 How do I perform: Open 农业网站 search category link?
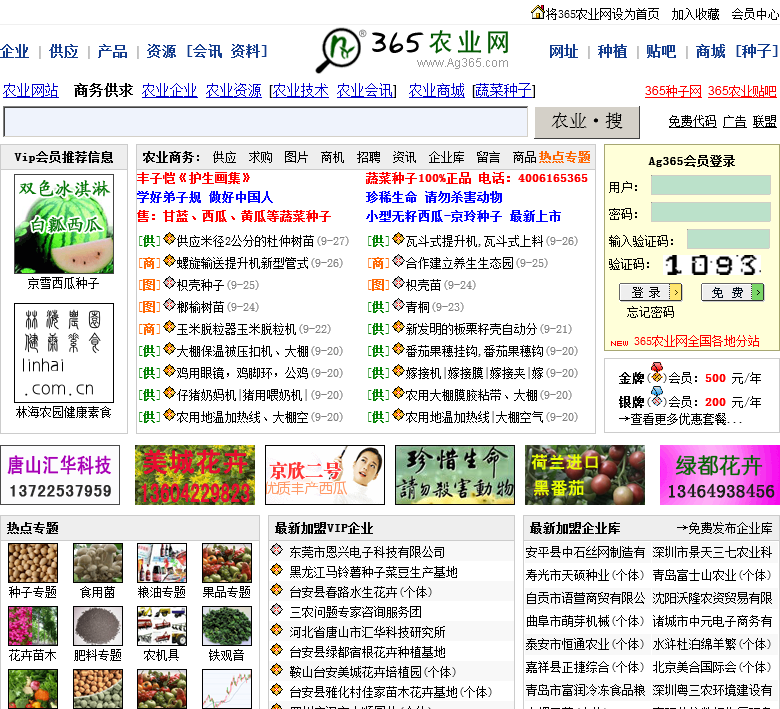(x=30, y=91)
